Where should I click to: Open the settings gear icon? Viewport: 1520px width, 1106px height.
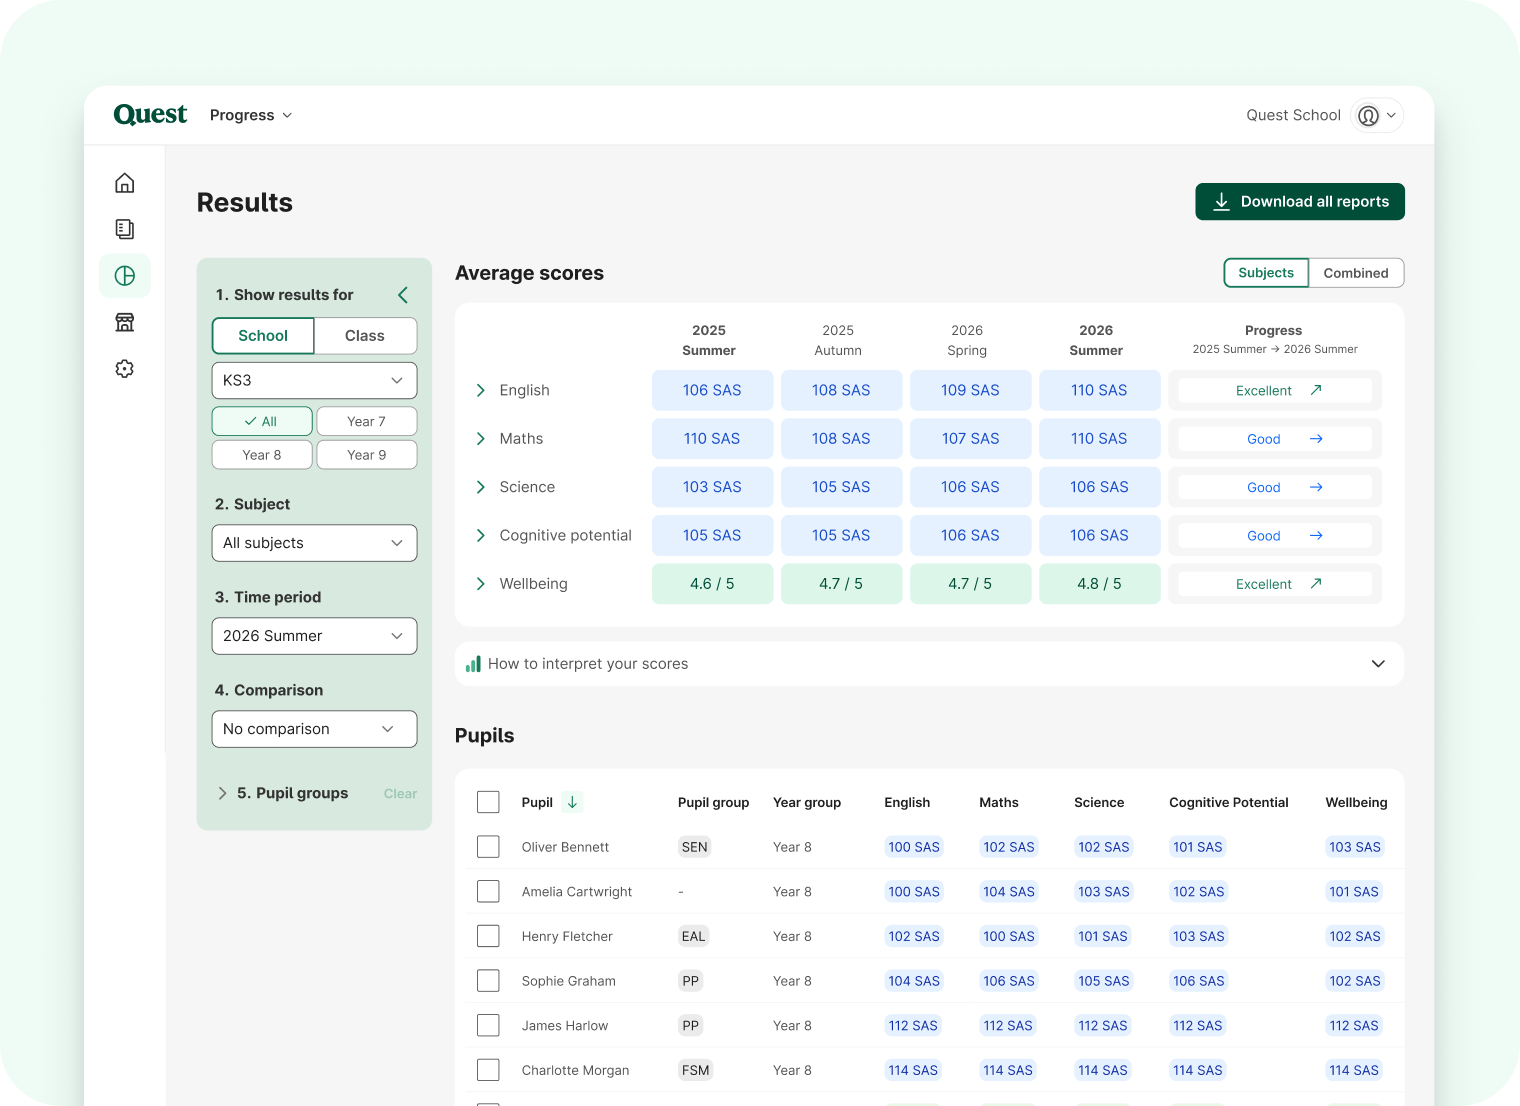click(x=125, y=369)
